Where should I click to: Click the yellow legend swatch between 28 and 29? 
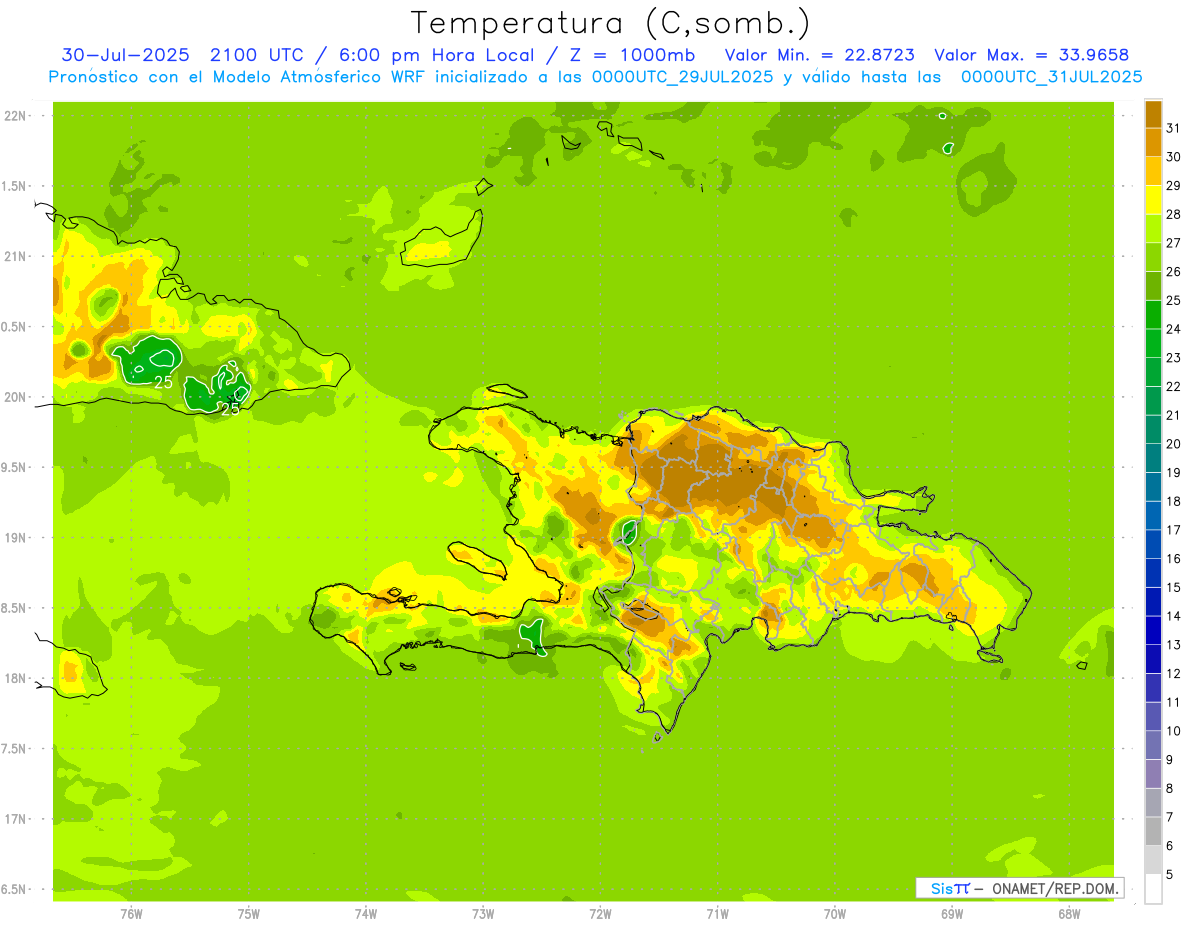pyautogui.click(x=1153, y=200)
